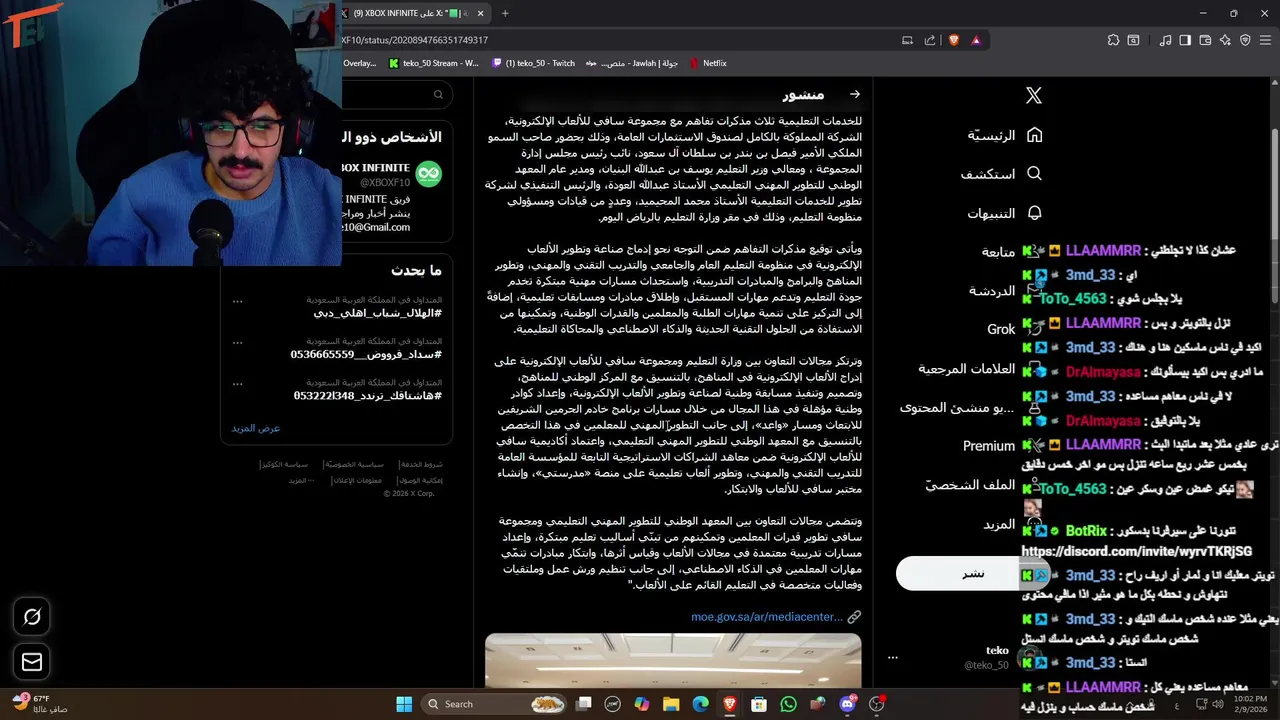Open the Brave Shields lion icon
The width and height of the screenshot is (1280, 720).
pyautogui.click(x=953, y=40)
